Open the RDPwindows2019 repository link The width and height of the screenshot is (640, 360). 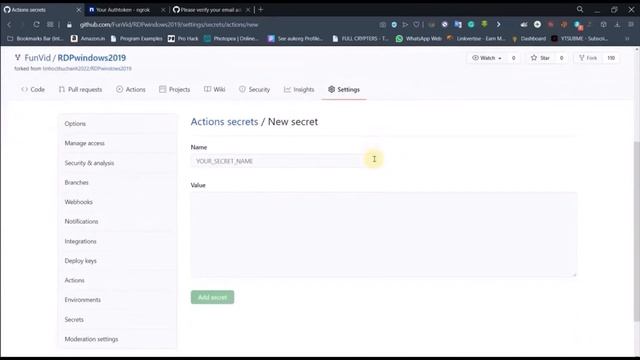coord(91,58)
